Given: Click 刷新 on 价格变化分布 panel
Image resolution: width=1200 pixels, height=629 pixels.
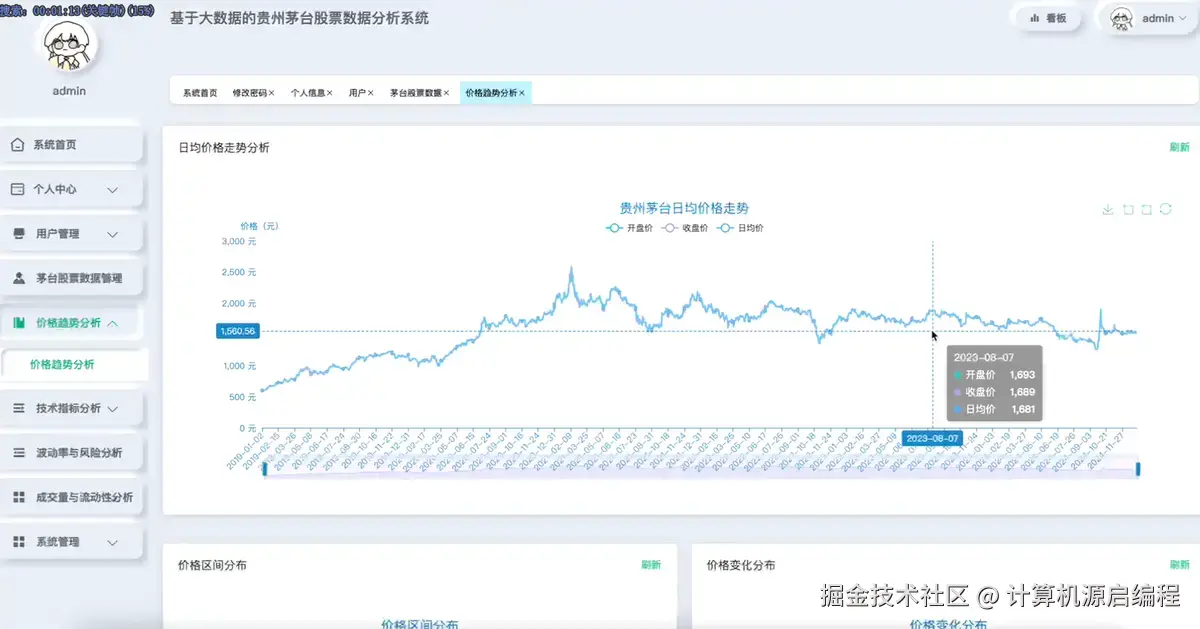Looking at the screenshot, I should pos(1179,565).
